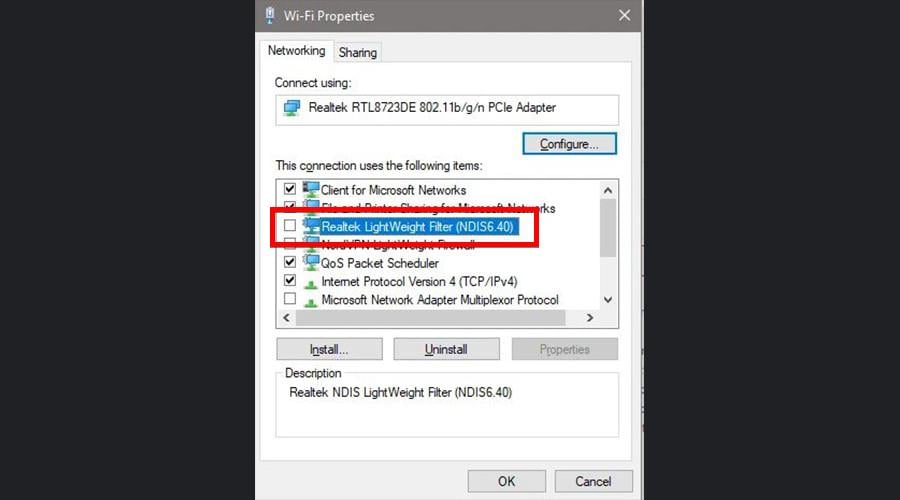Close the Wi-Fi Properties dialog
Viewport: 900px width, 500px height.
click(624, 15)
